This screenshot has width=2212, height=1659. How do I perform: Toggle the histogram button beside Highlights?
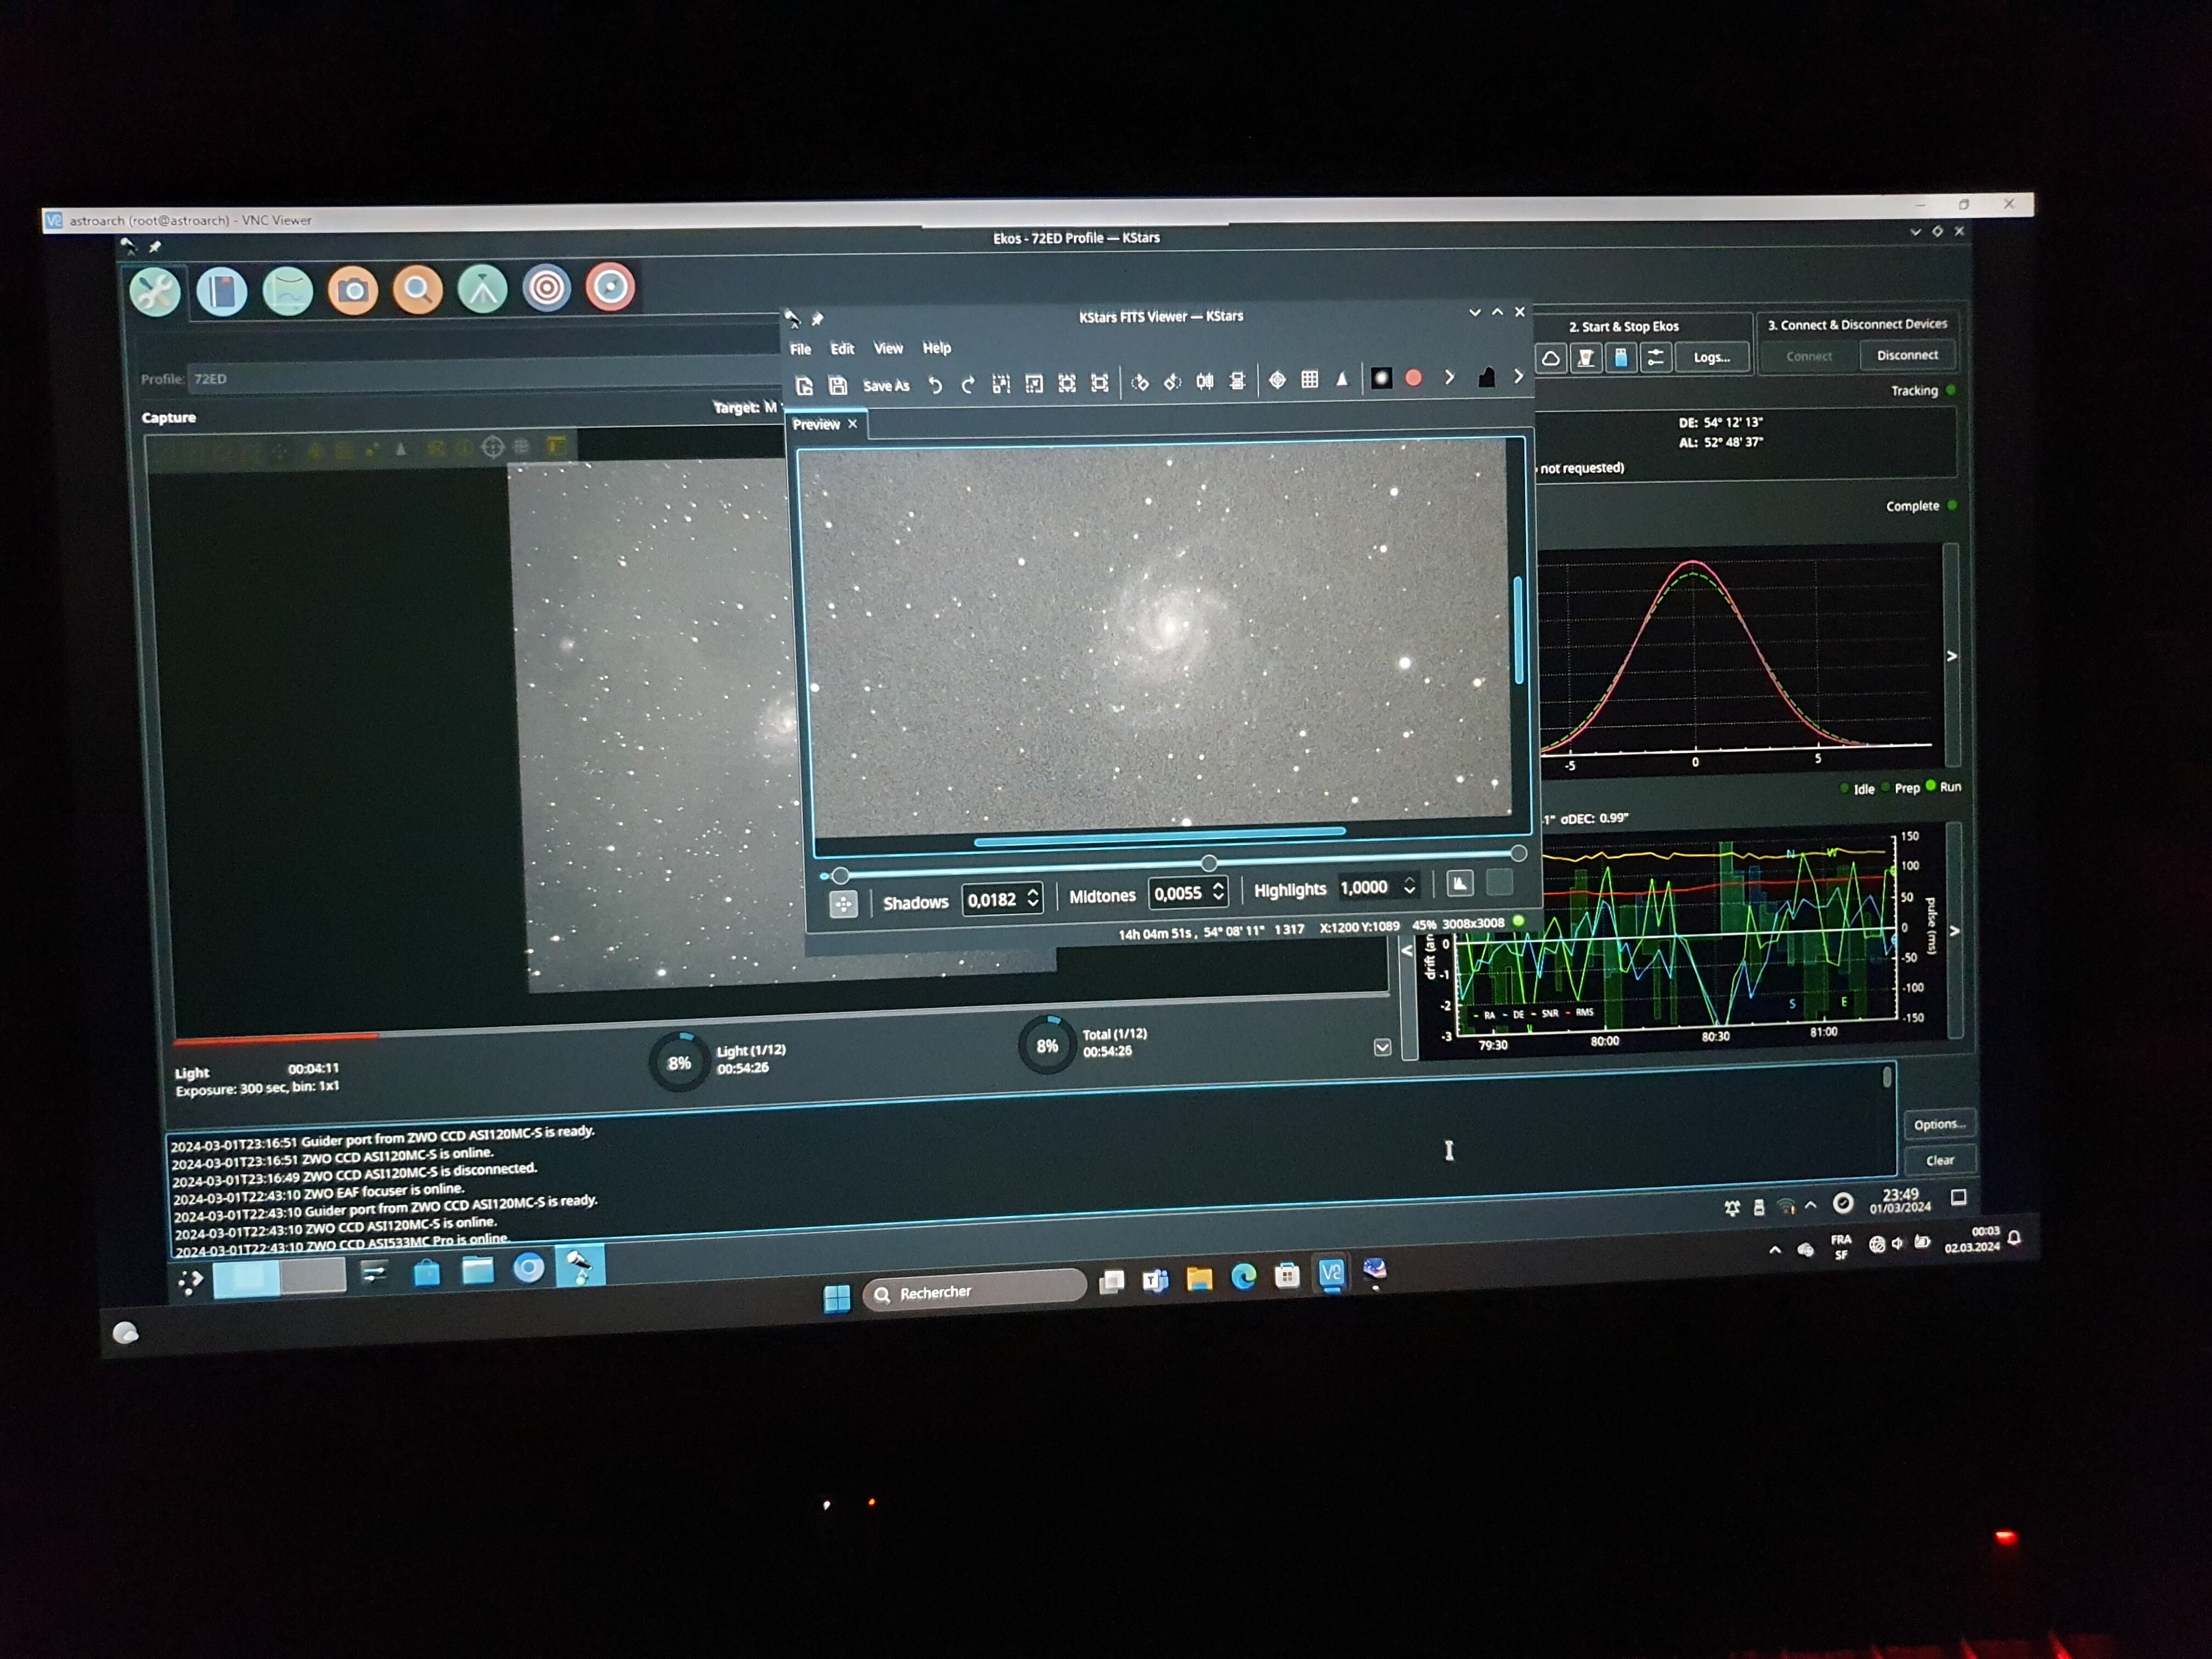pyautogui.click(x=1459, y=883)
